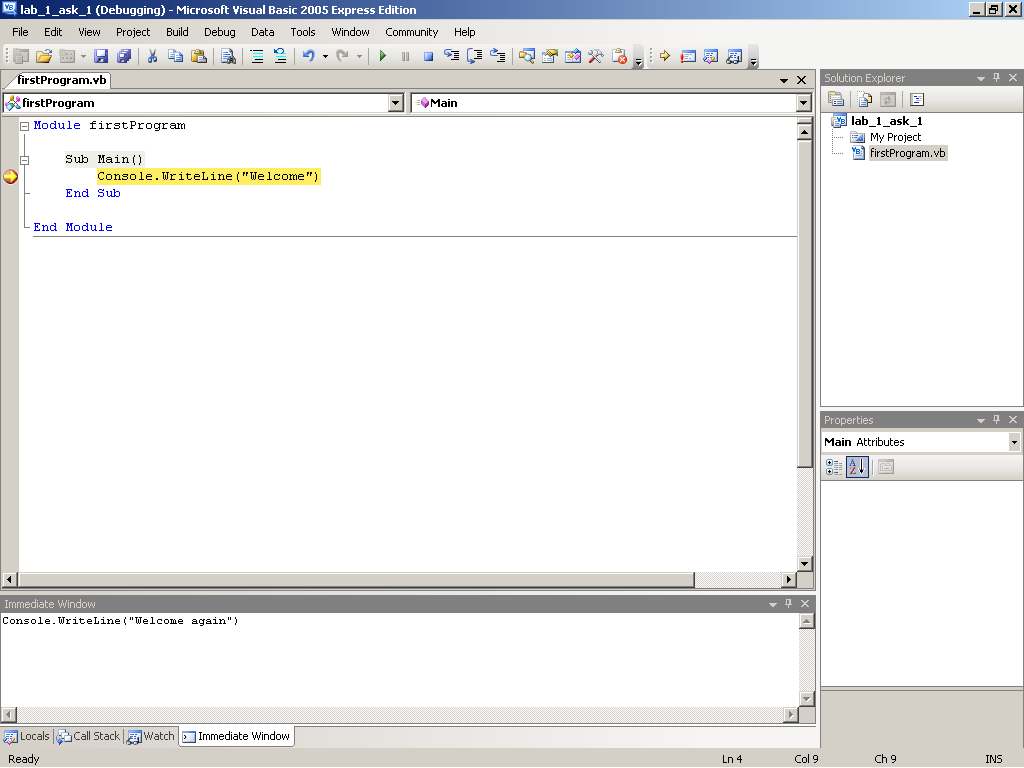This screenshot has width=1024, height=768.
Task: Save the file with the floppy disk icon
Action: [101, 56]
